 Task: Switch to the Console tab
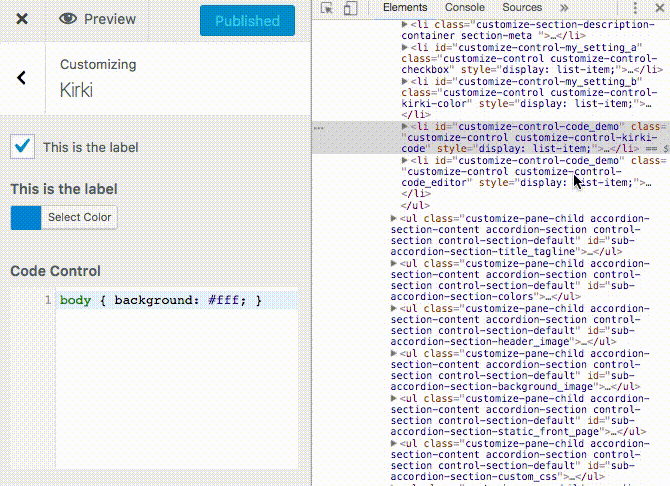point(464,8)
